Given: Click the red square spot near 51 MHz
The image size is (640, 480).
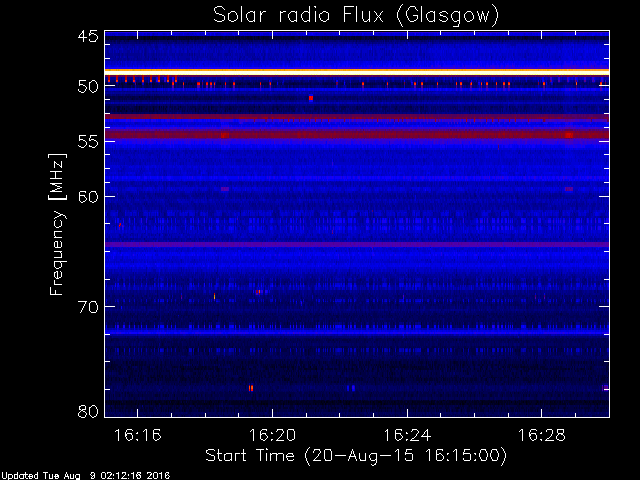Looking at the screenshot, I should point(311,98).
